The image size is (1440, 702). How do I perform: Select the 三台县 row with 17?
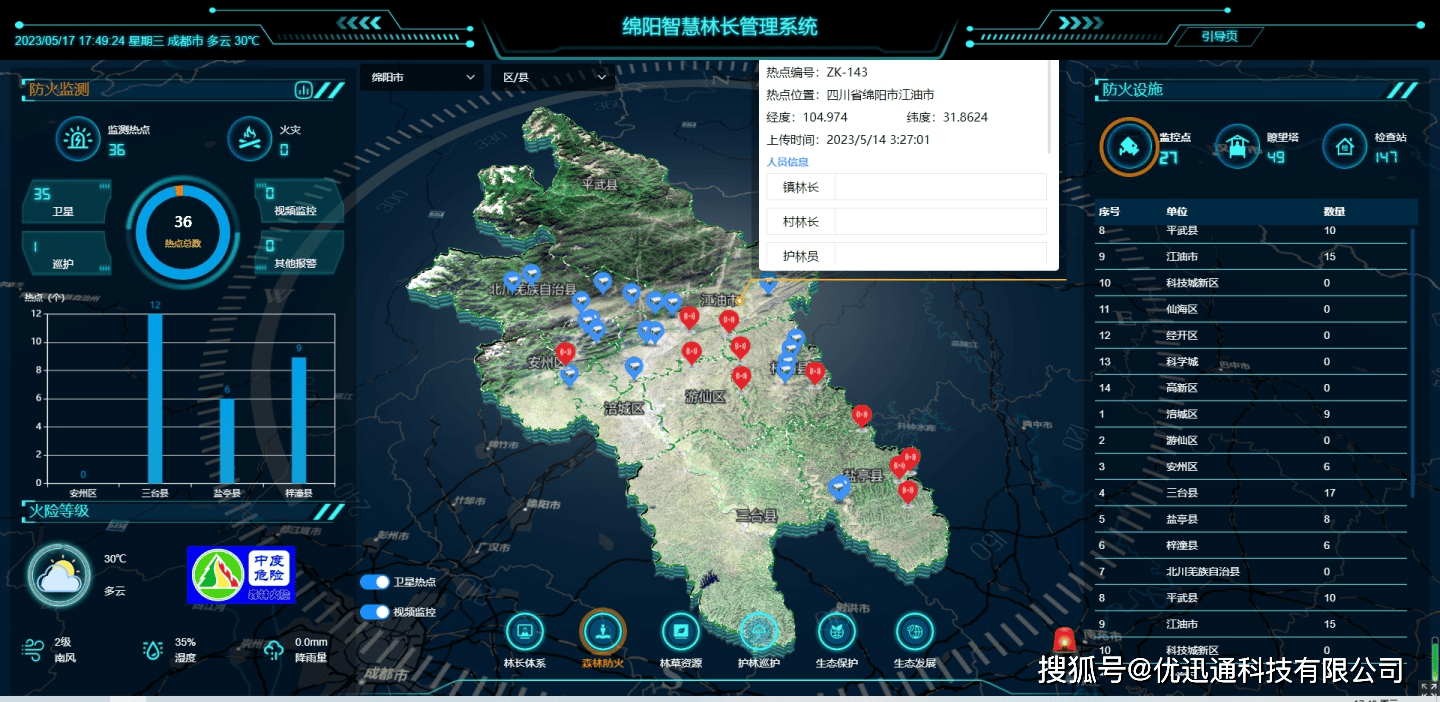pos(1252,493)
